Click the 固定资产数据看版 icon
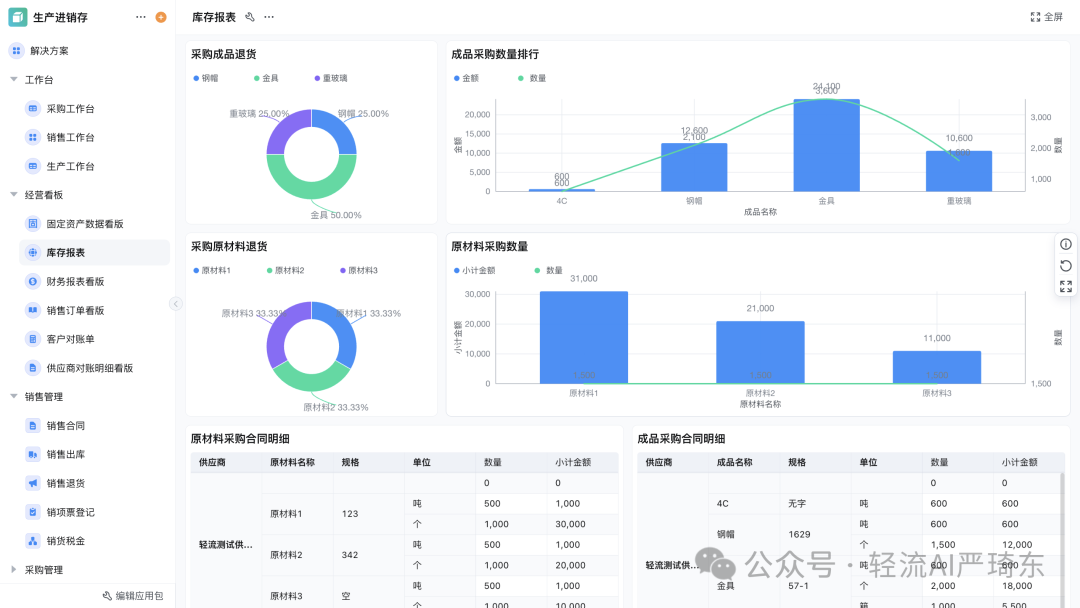This screenshot has width=1080, height=608. pyautogui.click(x=33, y=224)
